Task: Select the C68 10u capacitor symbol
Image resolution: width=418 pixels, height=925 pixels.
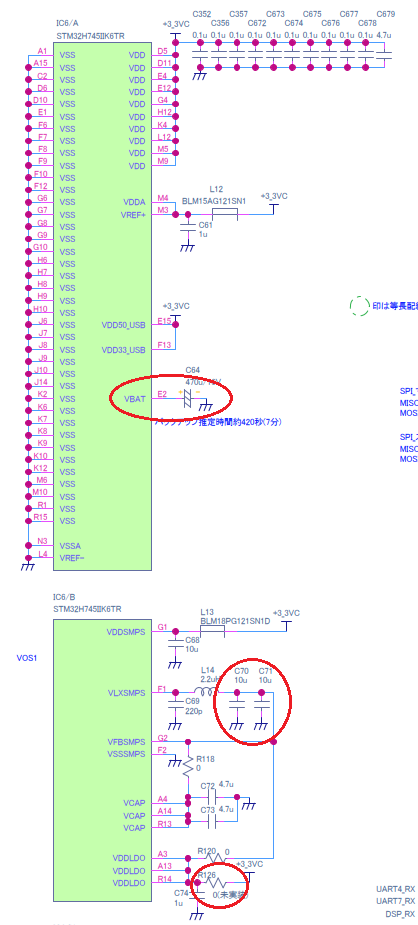Action: (175, 644)
